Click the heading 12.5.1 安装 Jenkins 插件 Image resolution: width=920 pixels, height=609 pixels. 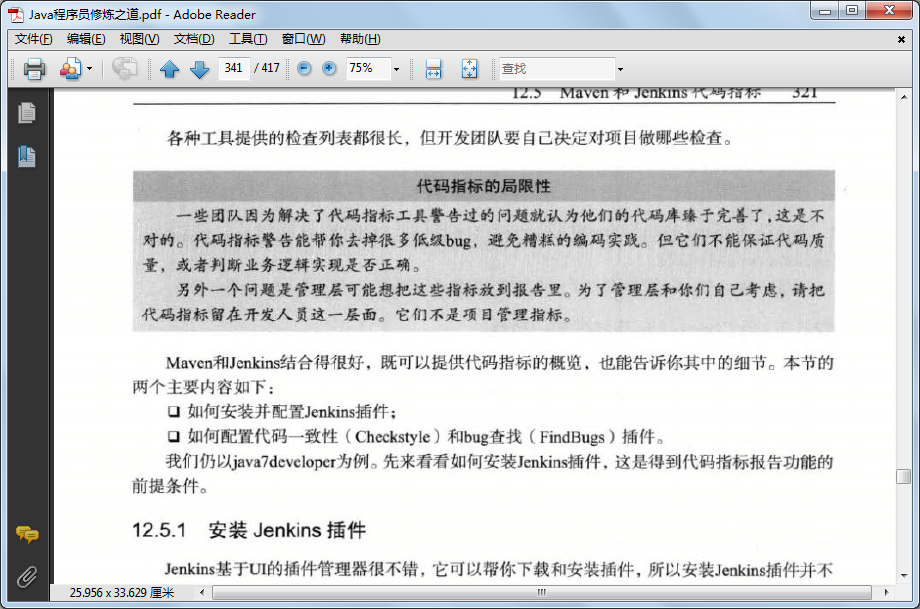[x=249, y=530]
